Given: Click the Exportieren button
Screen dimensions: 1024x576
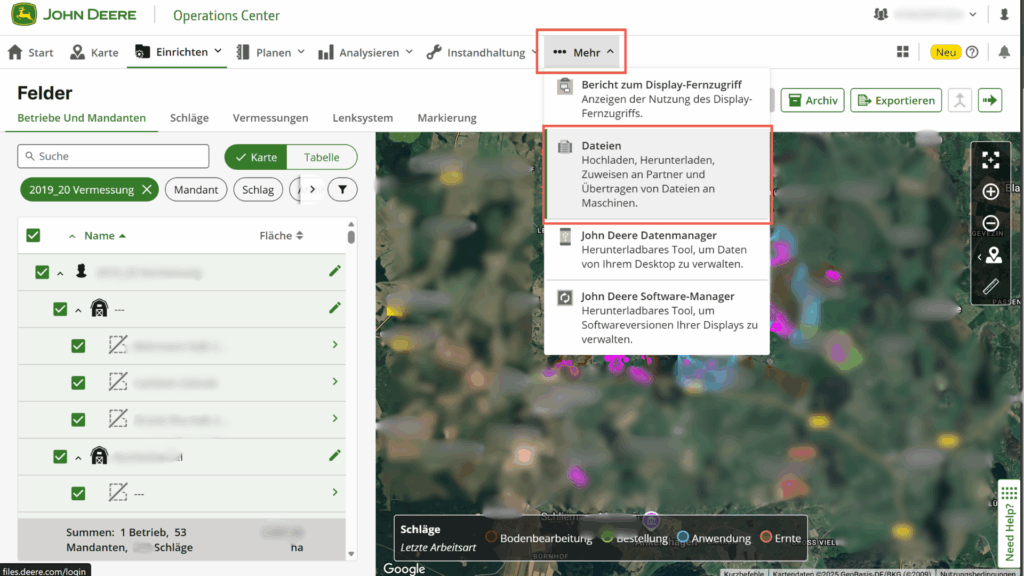Looking at the screenshot, I should pos(896,100).
